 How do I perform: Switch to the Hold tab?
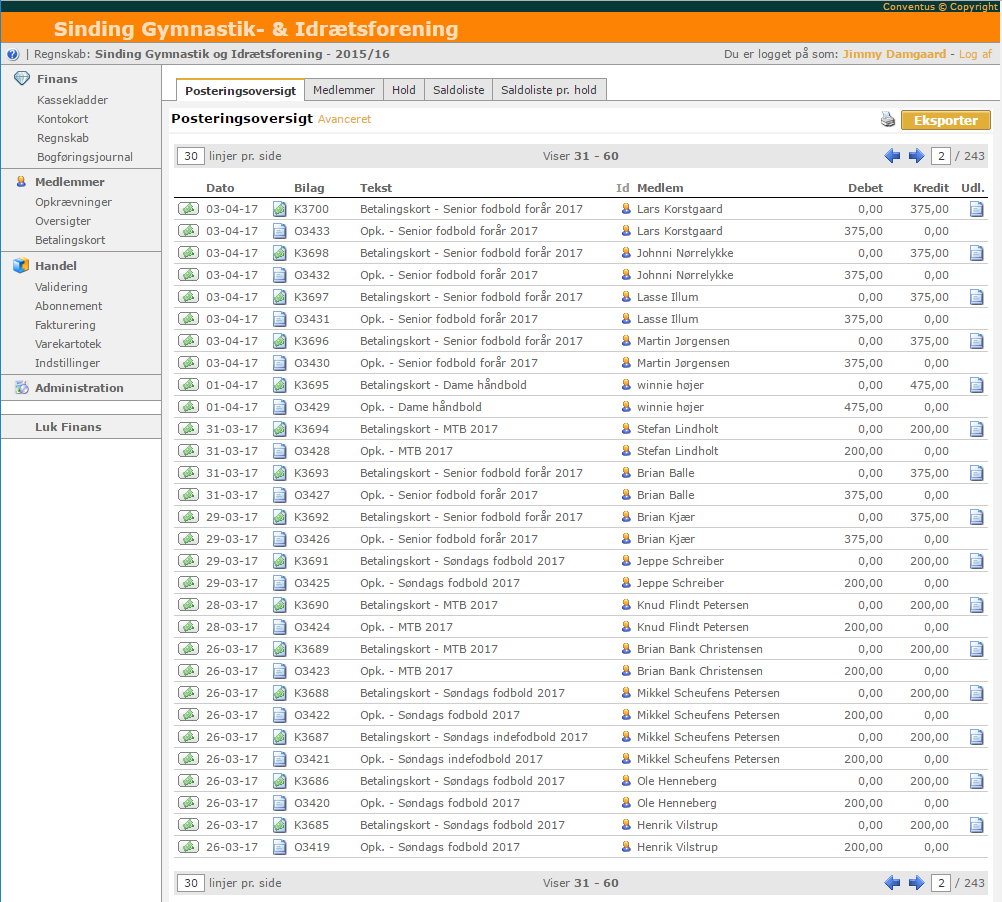404,90
